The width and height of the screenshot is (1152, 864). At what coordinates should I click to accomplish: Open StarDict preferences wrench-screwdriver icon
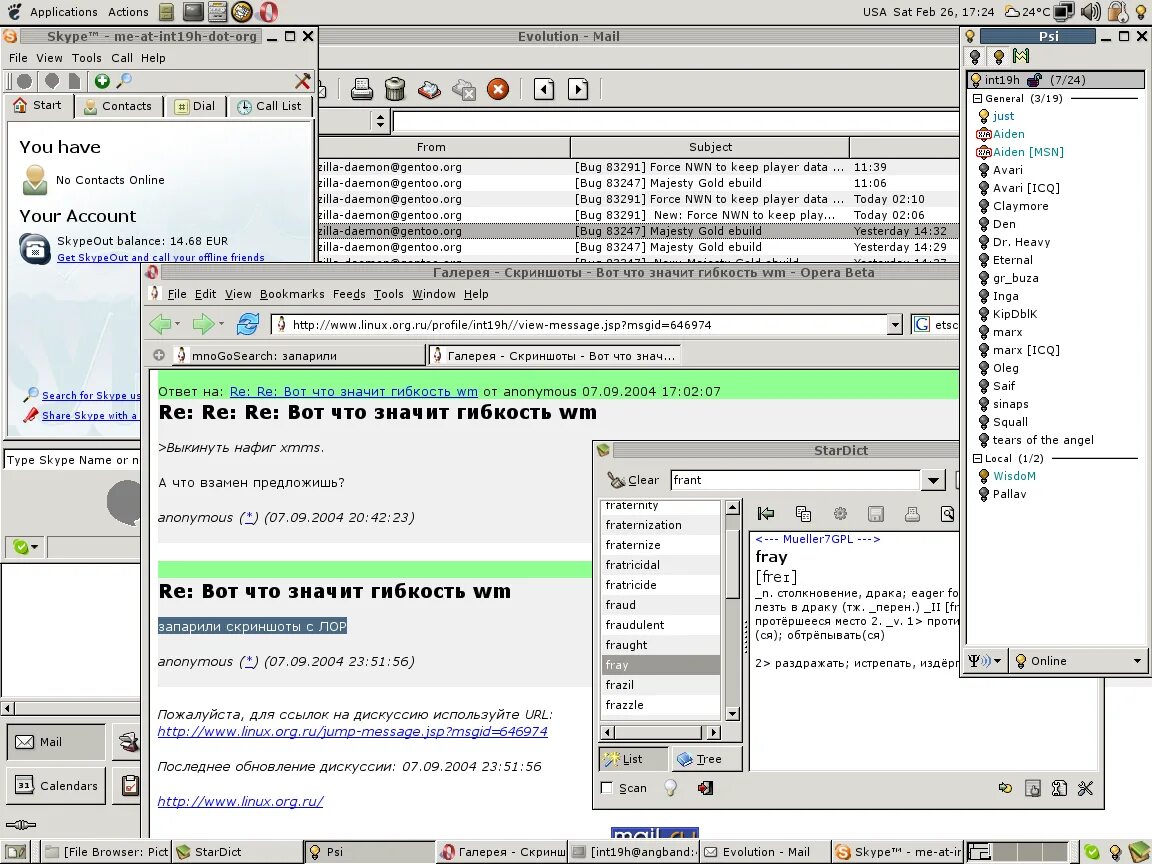(x=1085, y=788)
